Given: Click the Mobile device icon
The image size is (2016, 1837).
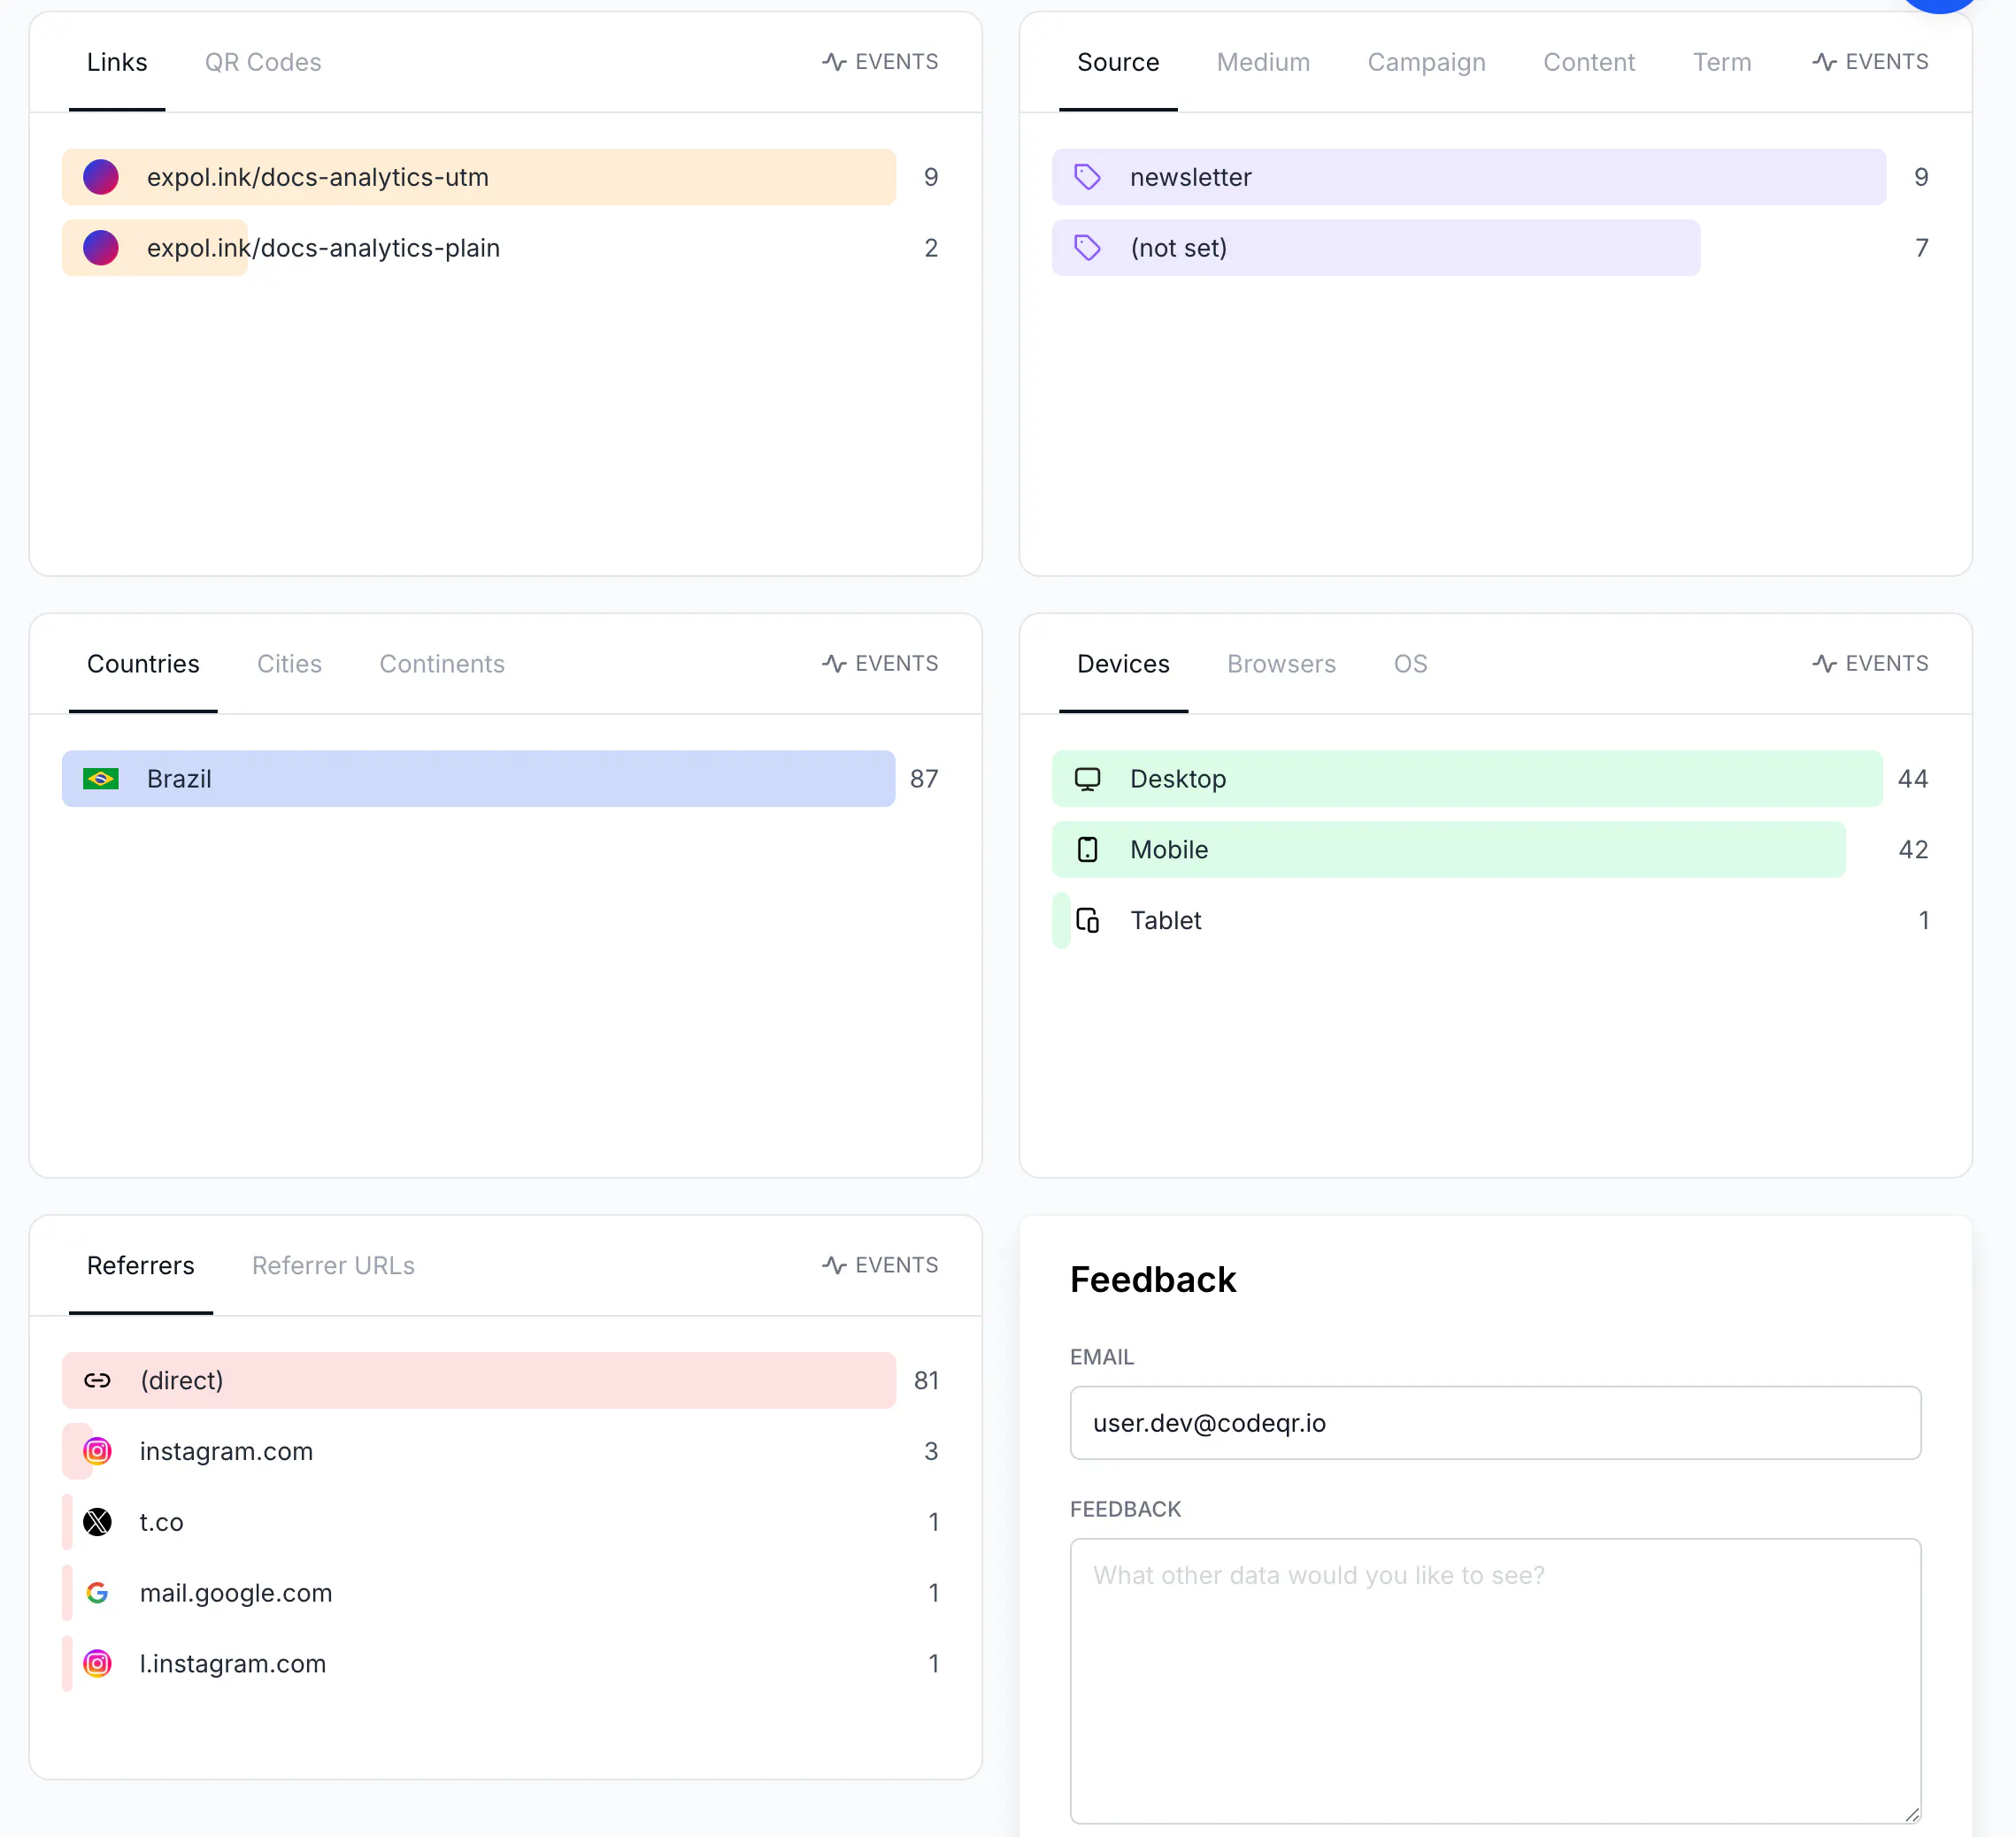Looking at the screenshot, I should coord(1087,850).
